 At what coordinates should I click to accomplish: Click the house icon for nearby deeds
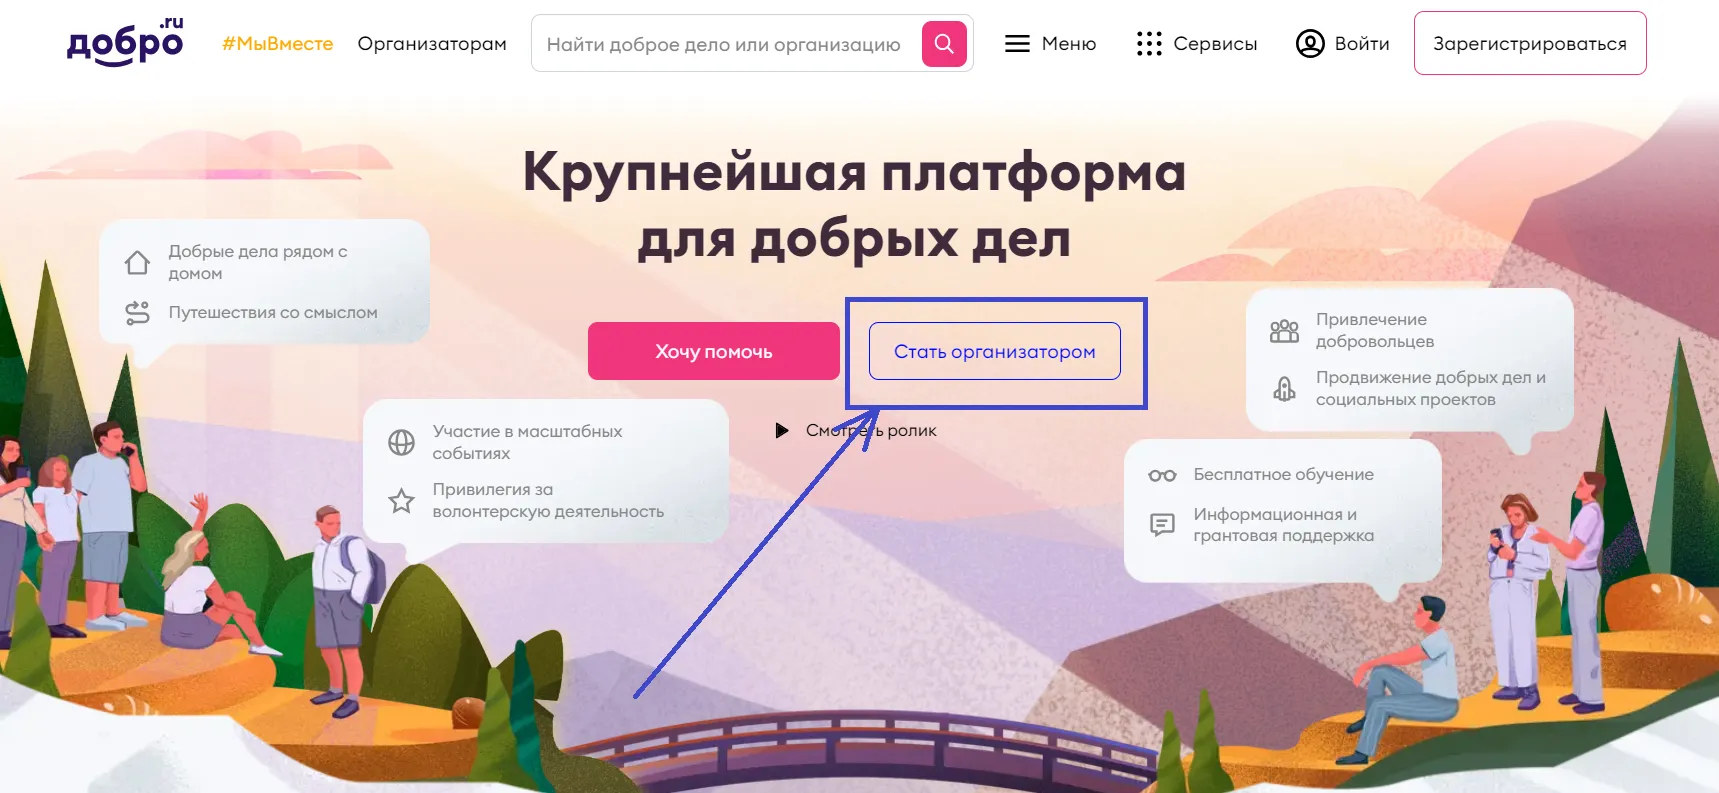click(x=137, y=262)
